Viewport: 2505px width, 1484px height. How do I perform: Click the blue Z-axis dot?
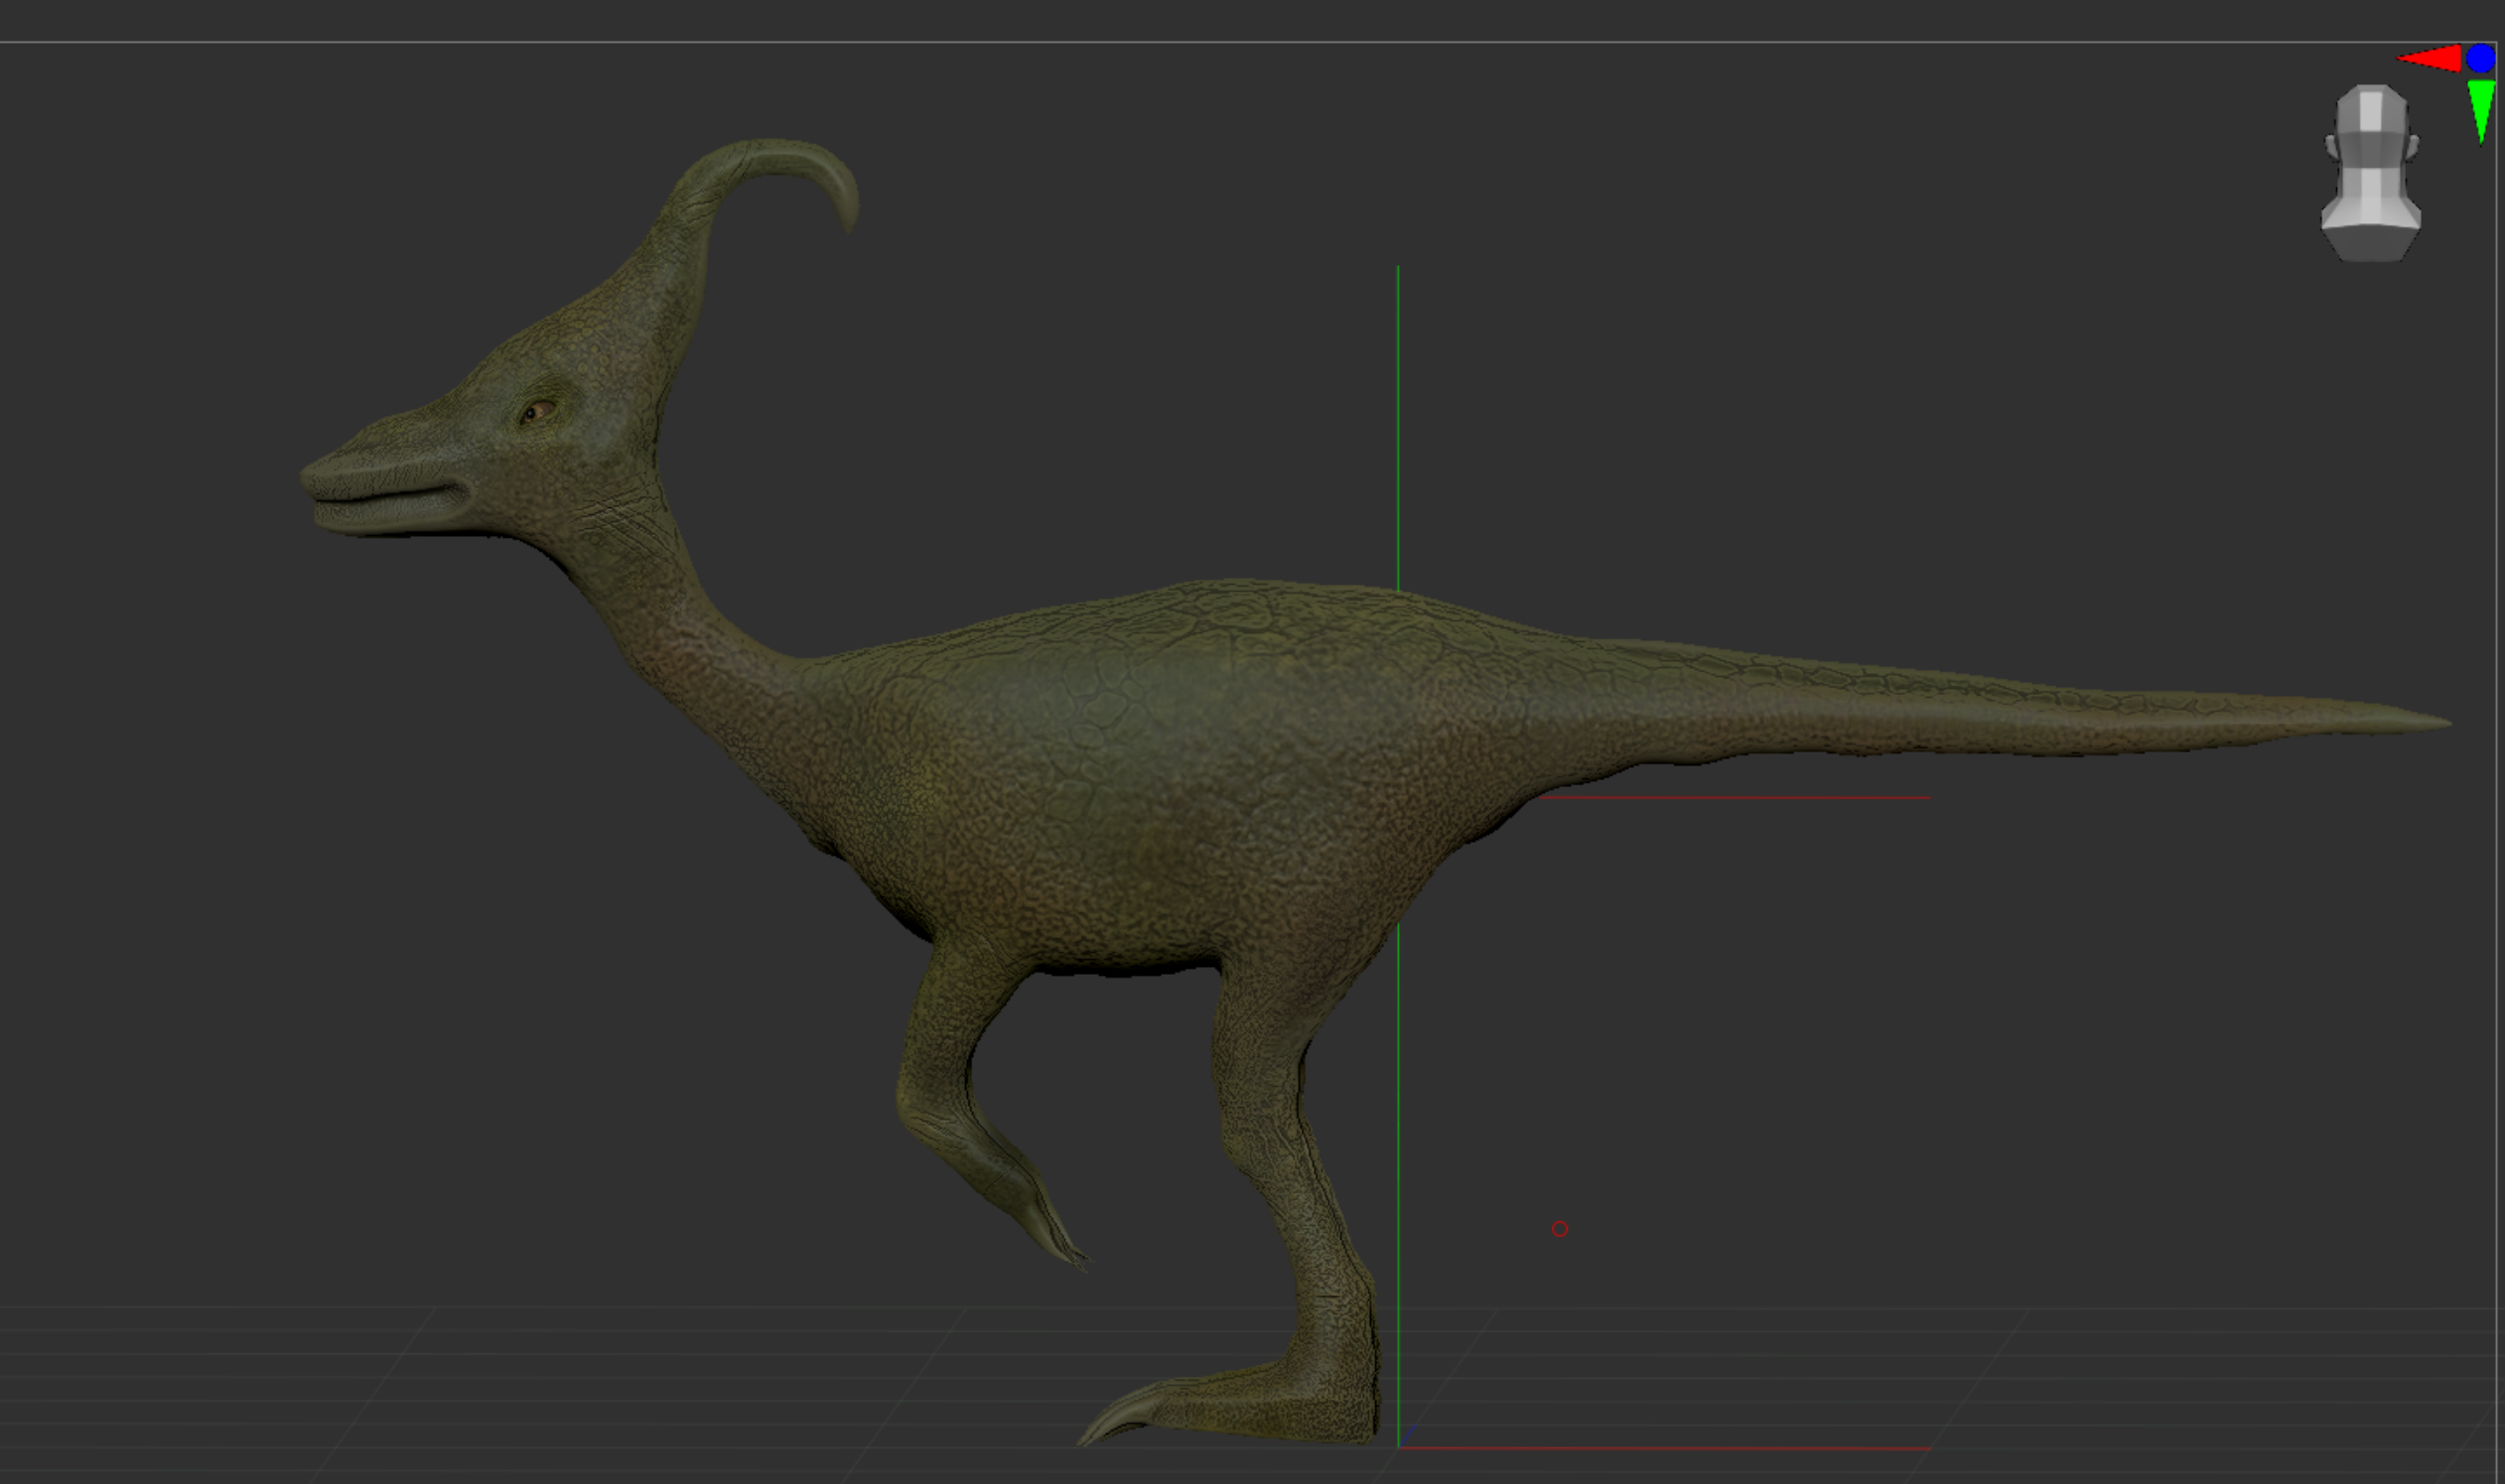tap(2480, 59)
